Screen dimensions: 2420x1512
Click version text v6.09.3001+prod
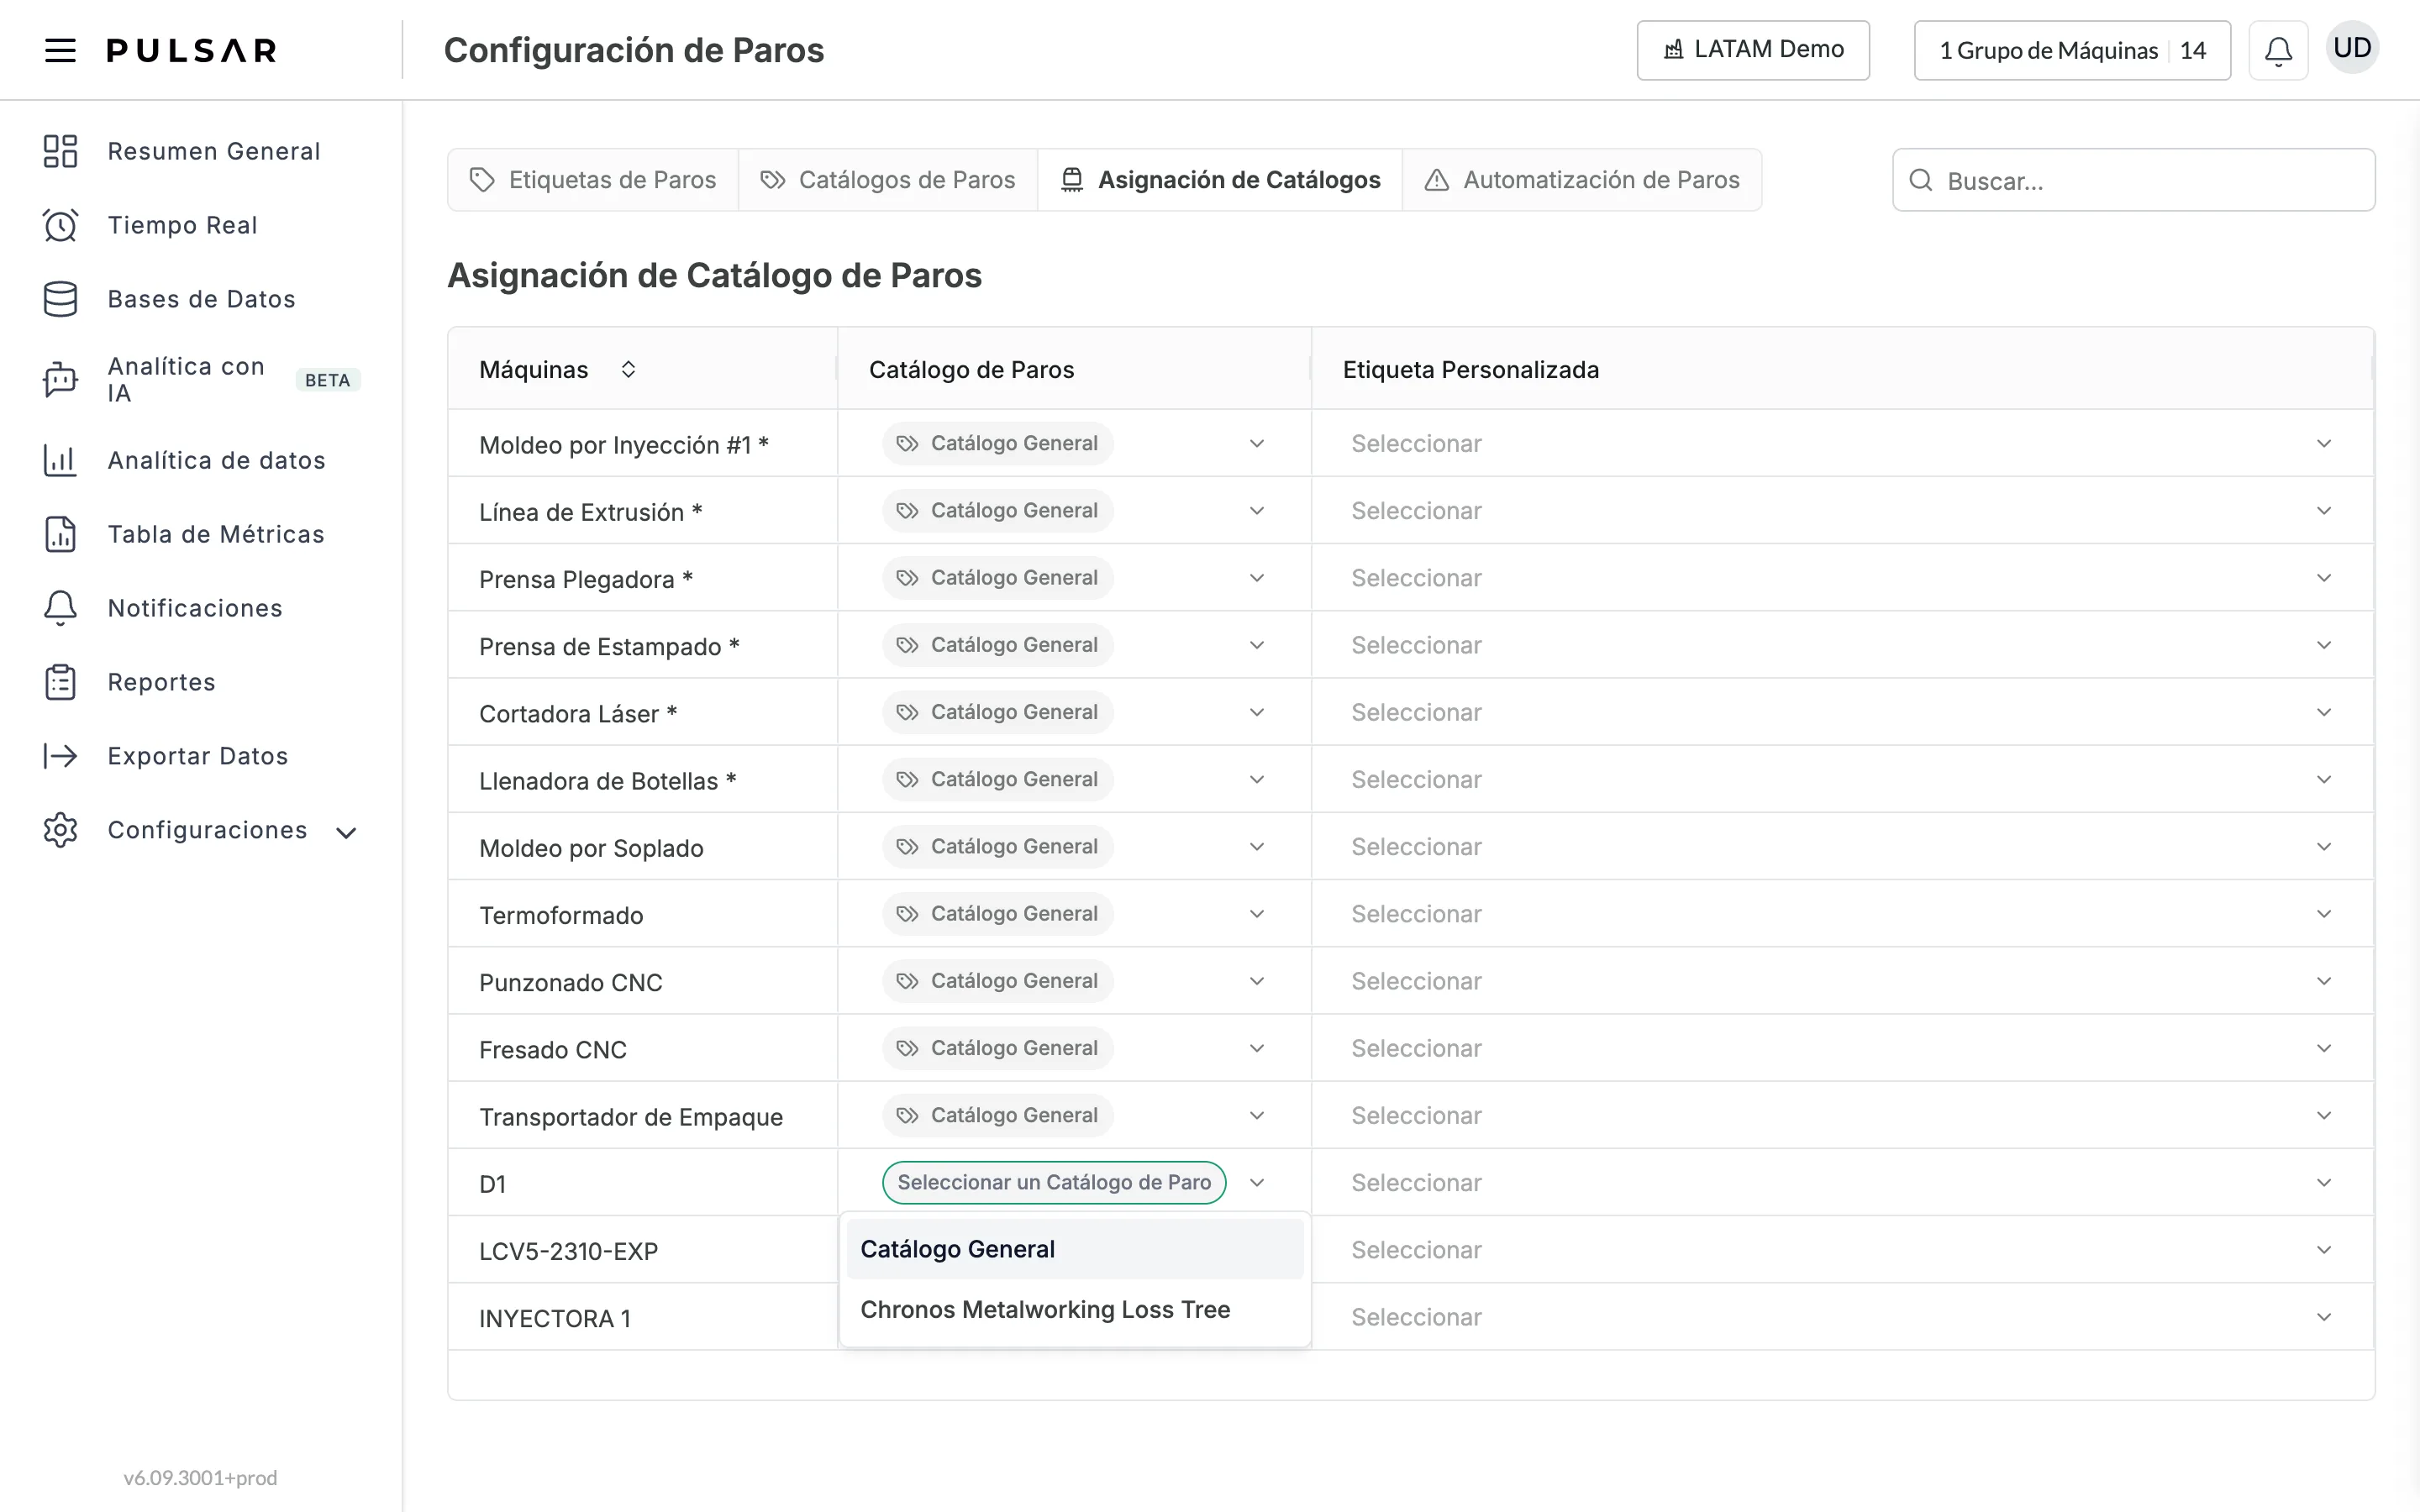(200, 1477)
